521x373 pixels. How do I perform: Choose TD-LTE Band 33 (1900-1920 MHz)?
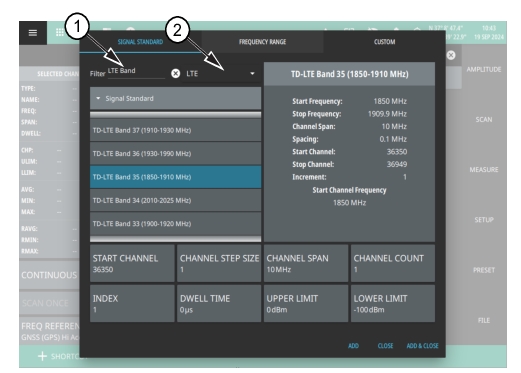(x=175, y=223)
